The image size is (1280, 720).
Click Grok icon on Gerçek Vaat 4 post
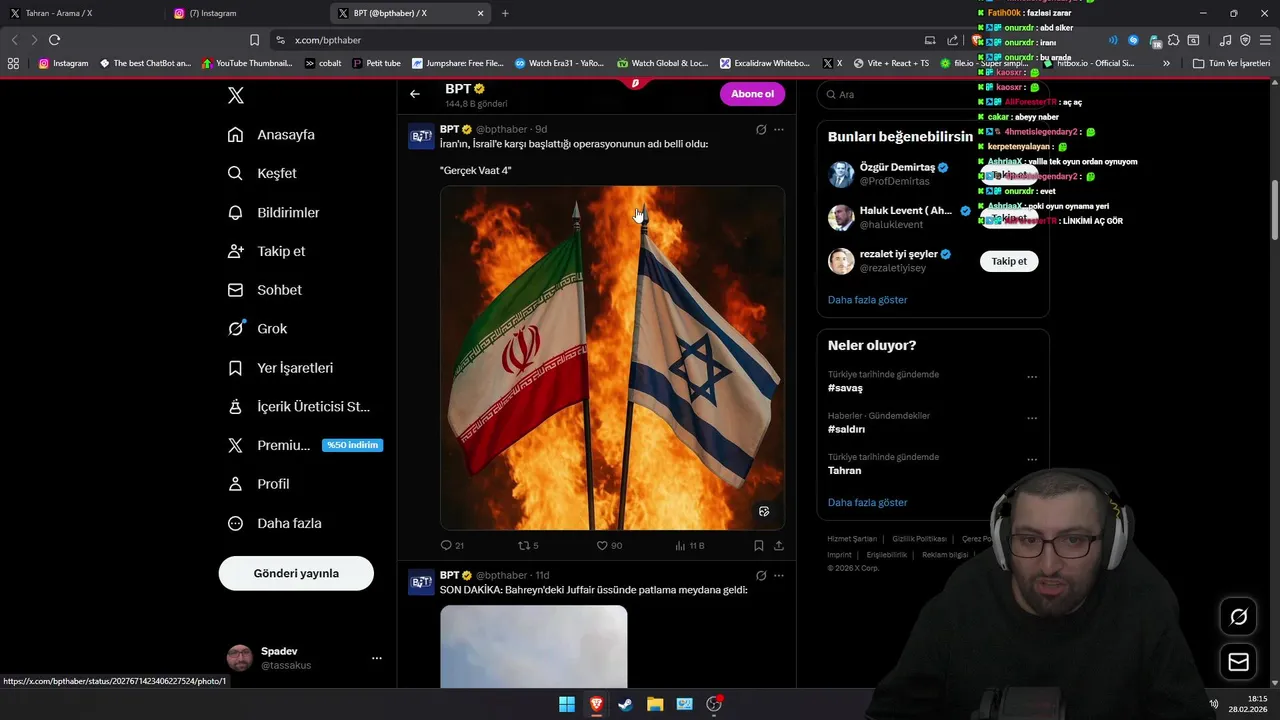pos(761,129)
